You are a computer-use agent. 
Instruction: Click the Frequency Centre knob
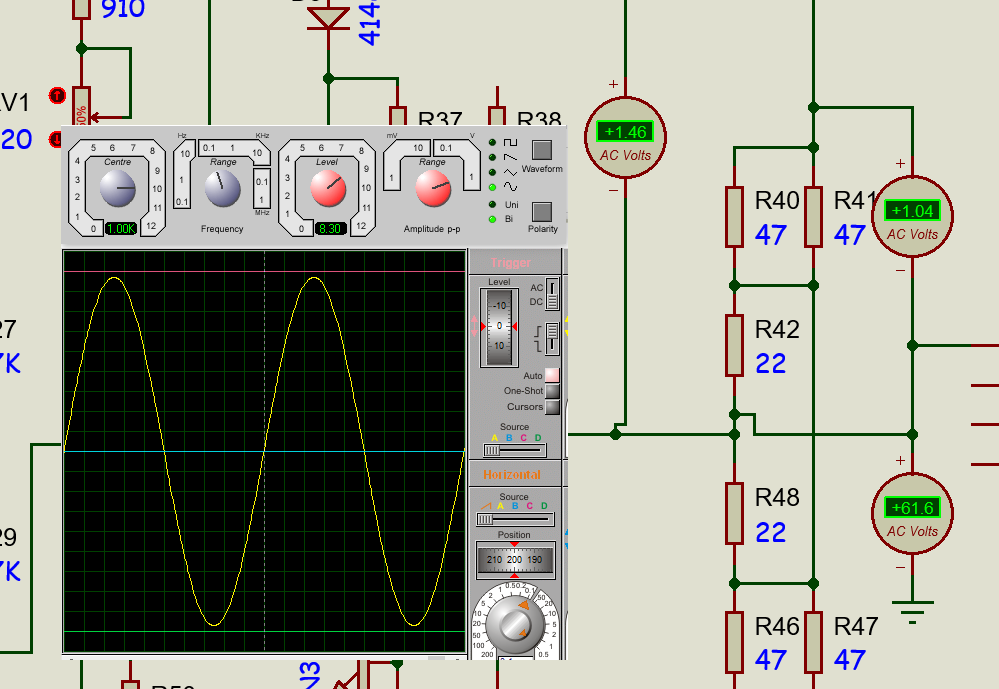click(x=118, y=187)
